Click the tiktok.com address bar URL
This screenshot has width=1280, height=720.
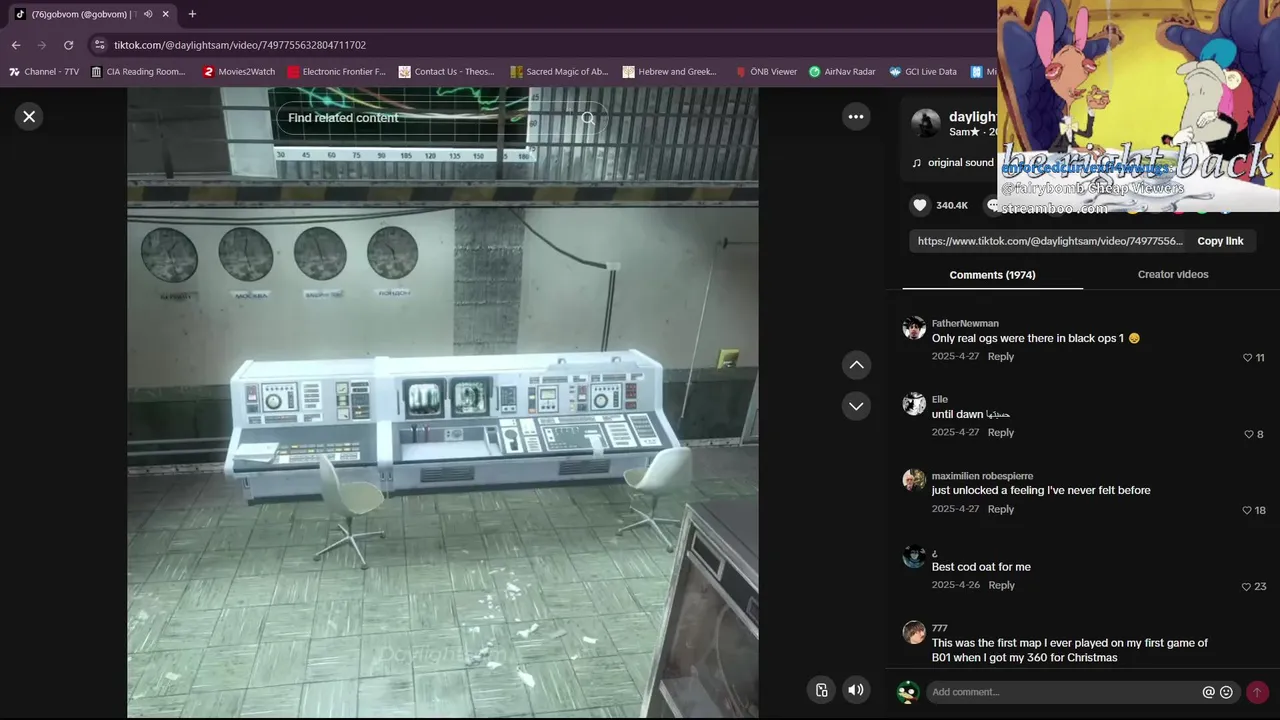(240, 45)
